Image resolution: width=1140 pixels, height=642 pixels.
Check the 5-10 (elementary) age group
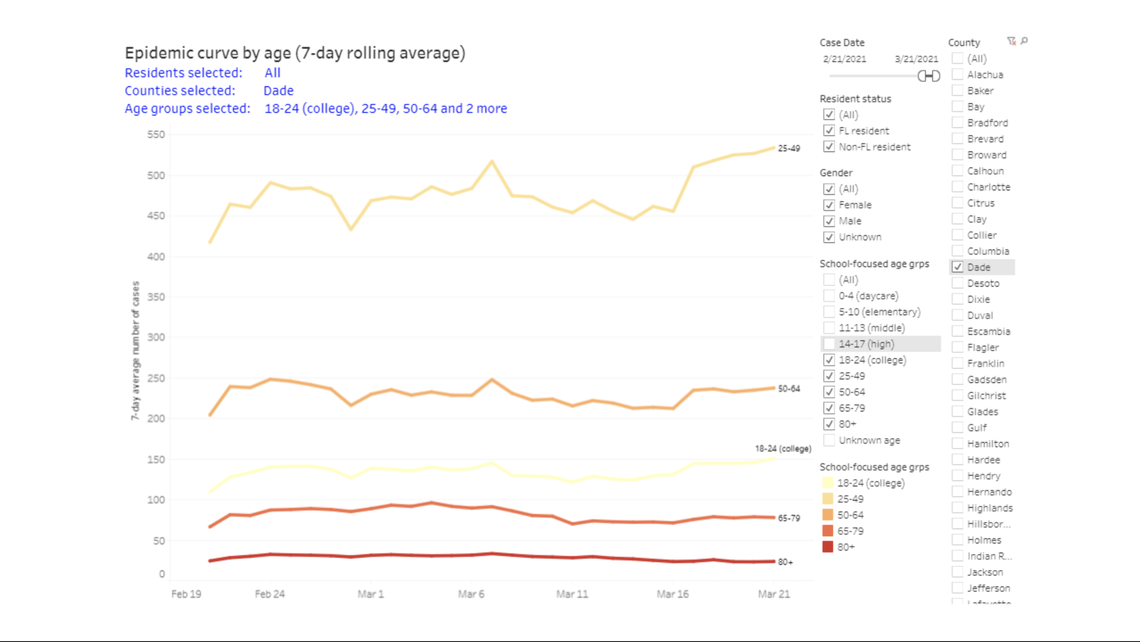829,311
